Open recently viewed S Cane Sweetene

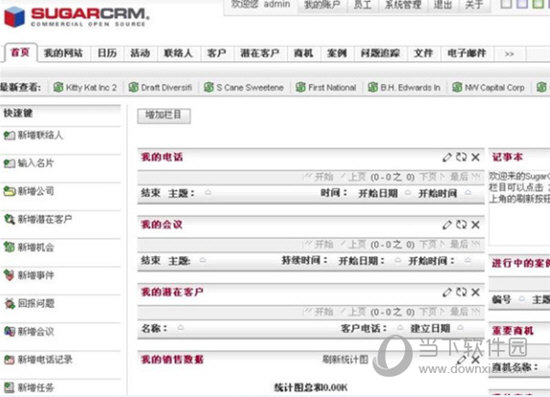tap(244, 87)
